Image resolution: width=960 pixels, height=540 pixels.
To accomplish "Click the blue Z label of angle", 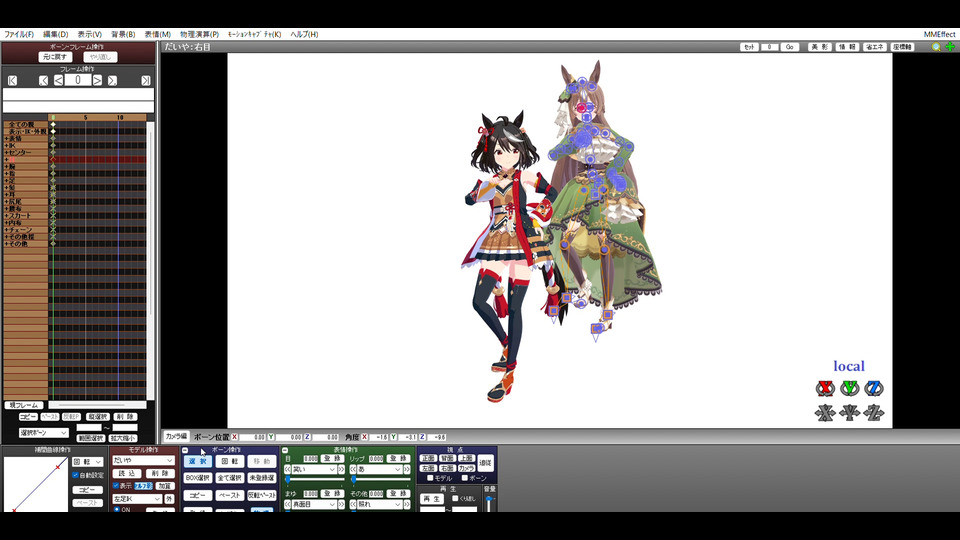I will pyautogui.click(x=422, y=437).
